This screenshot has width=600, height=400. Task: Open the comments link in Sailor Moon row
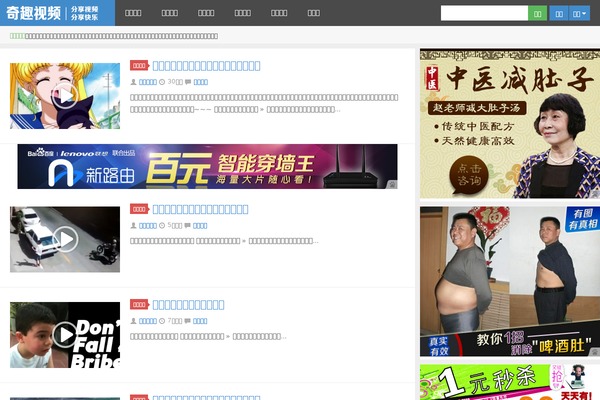click(201, 82)
